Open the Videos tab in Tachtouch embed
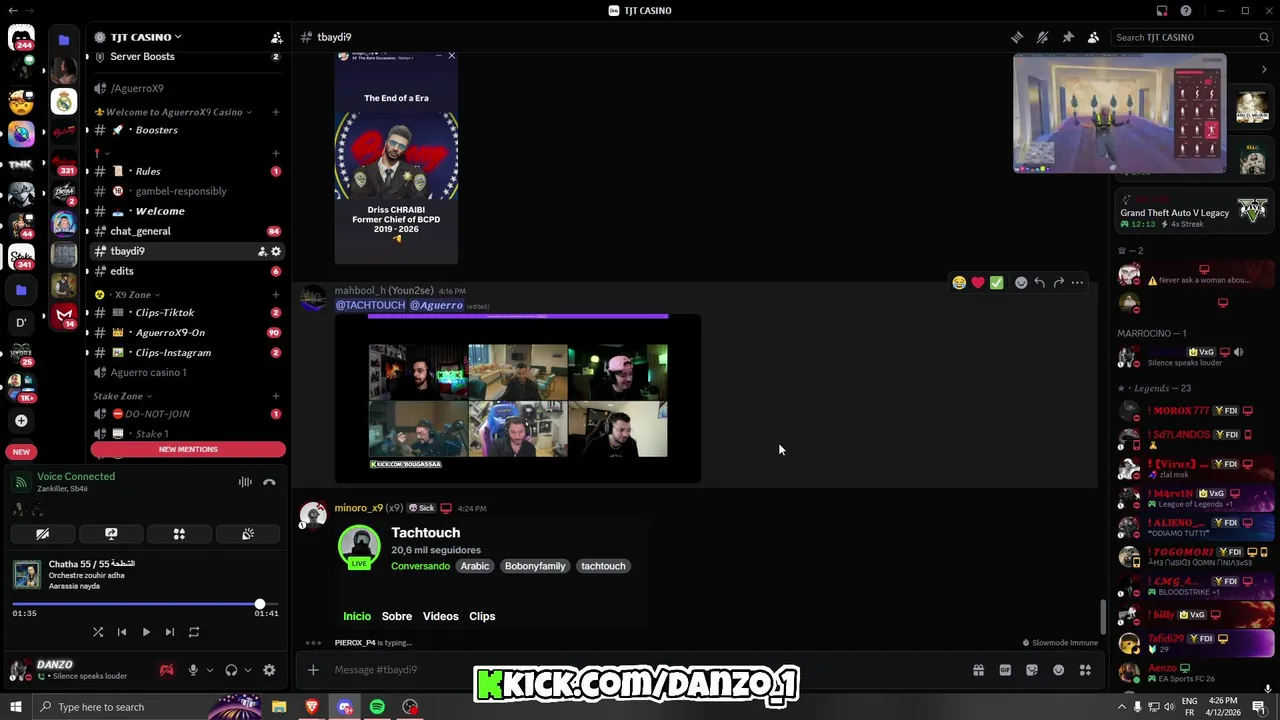Viewport: 1280px width, 720px height. [x=440, y=616]
